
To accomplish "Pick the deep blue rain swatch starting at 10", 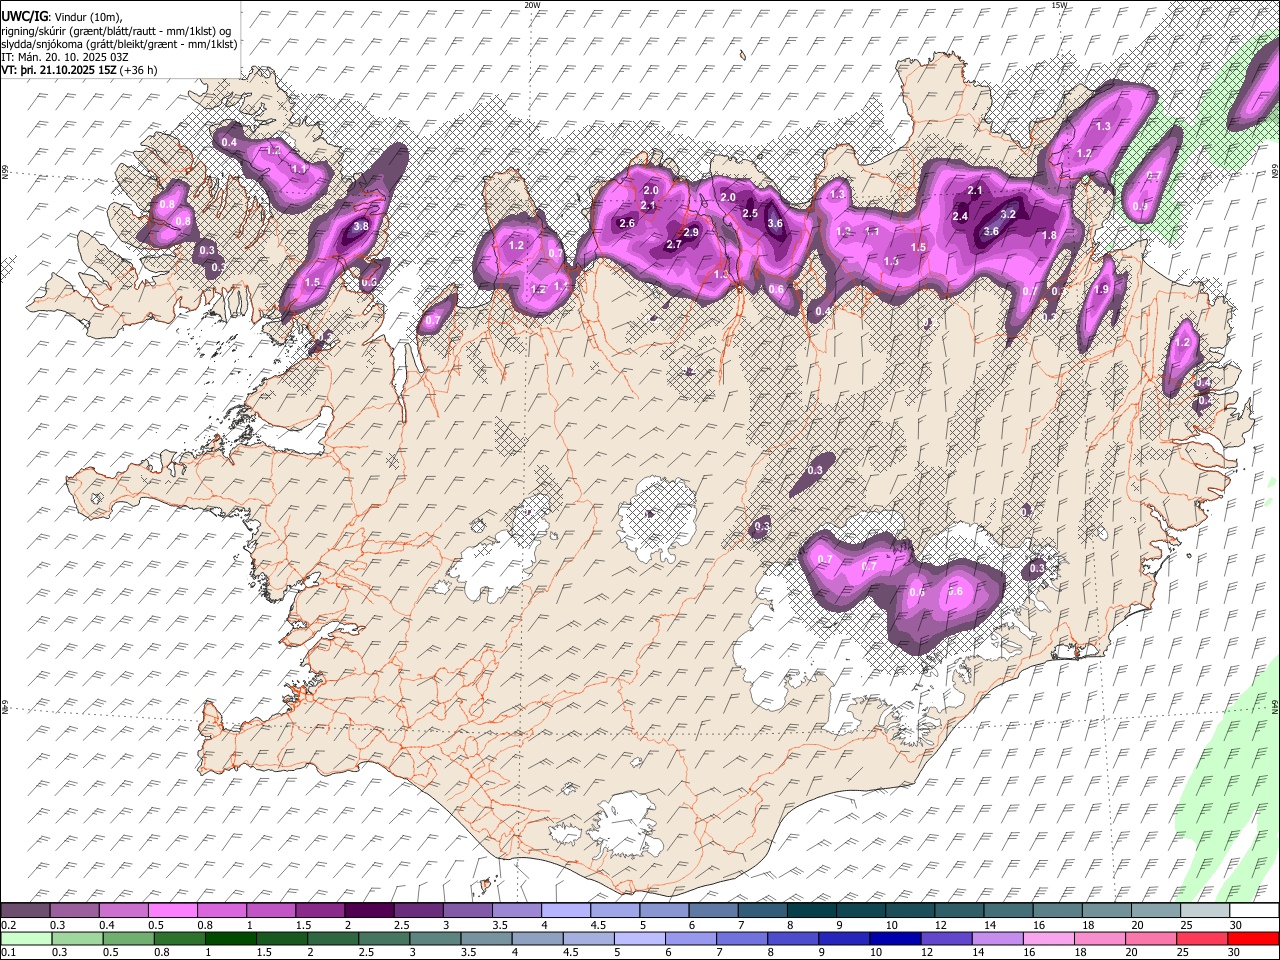I will [x=894, y=938].
